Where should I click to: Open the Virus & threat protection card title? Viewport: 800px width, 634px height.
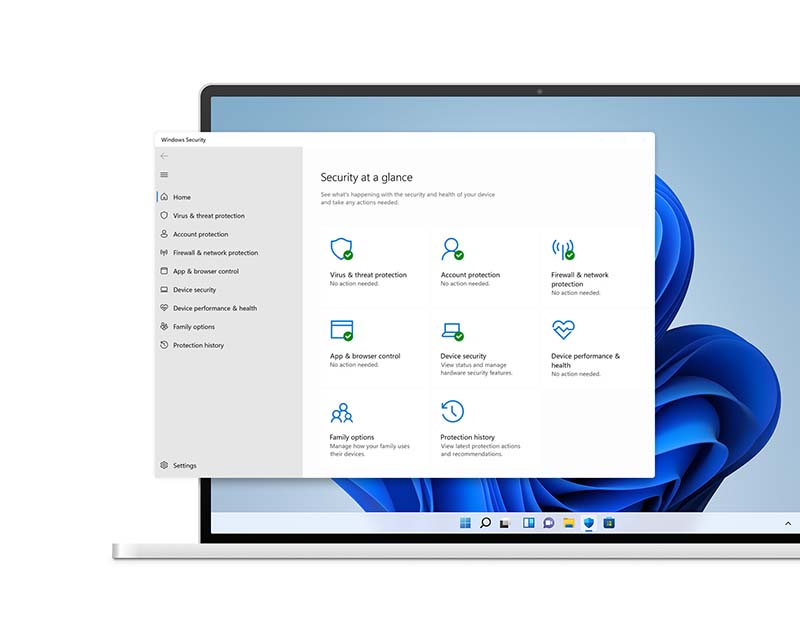368,275
